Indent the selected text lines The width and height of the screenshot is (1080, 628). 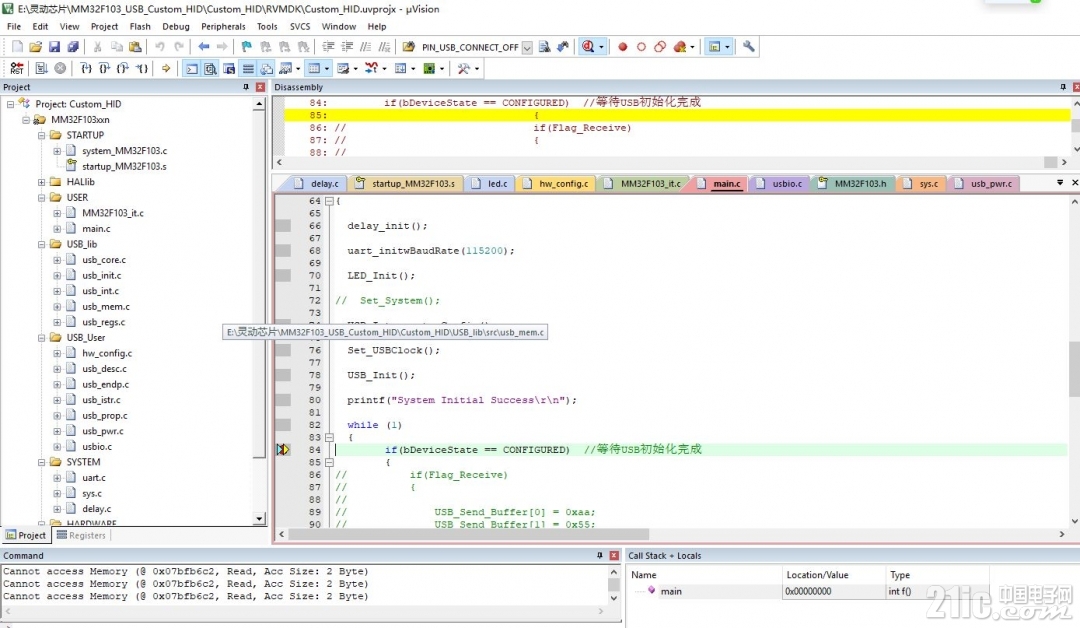point(329,47)
